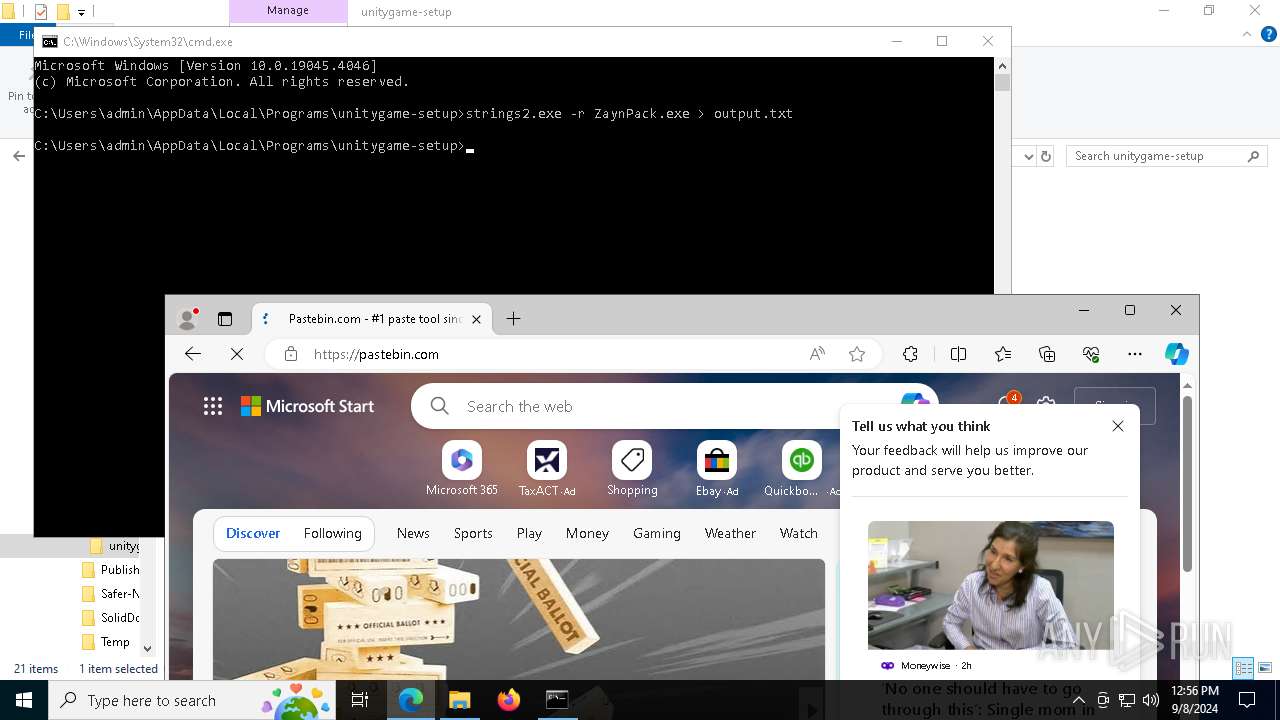Click the Microsoft Start logo
The image size is (1280, 720).
[307, 406]
